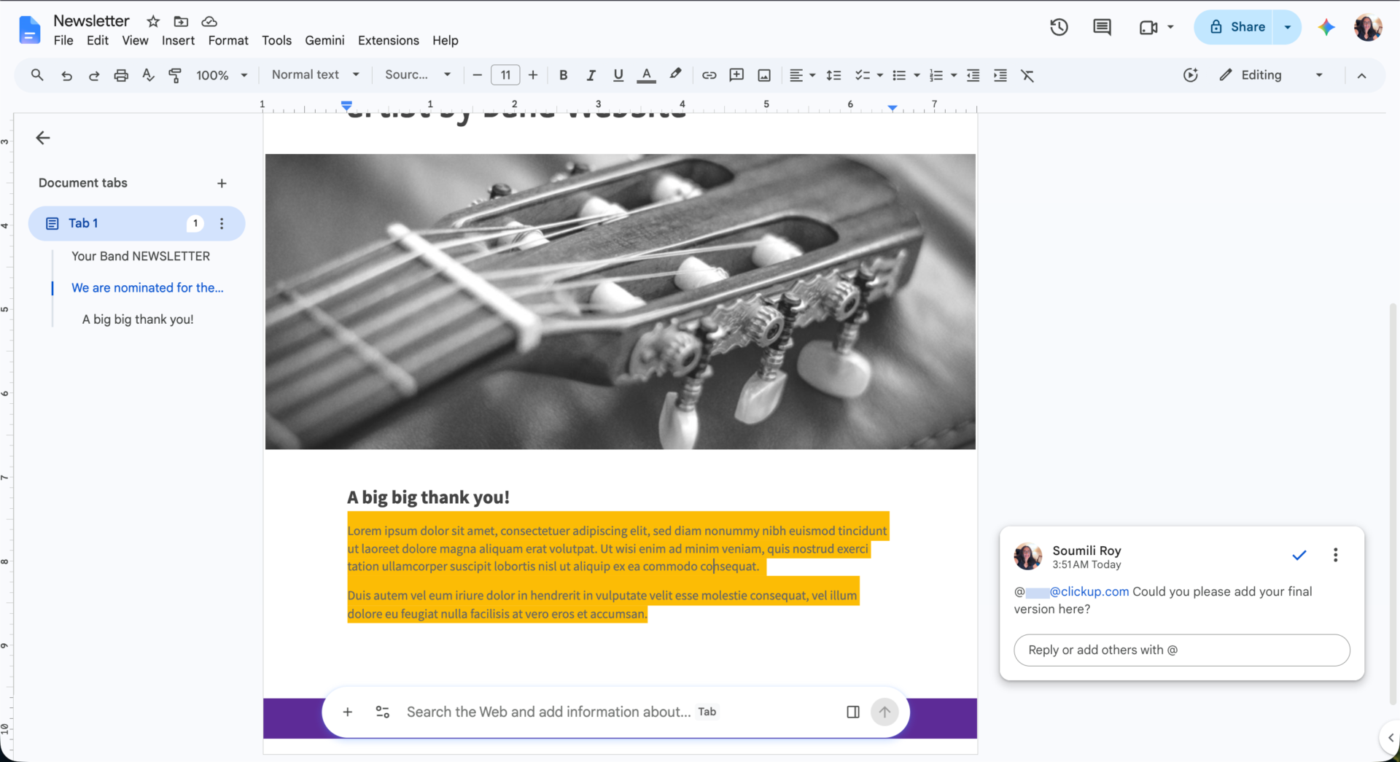Toggle bold formatting
The image size is (1400, 762).
pos(563,75)
